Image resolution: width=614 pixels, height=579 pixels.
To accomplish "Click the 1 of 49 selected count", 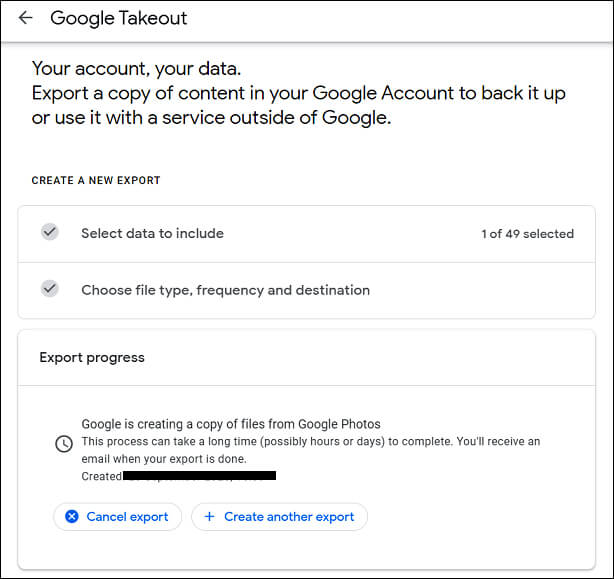I will point(527,234).
